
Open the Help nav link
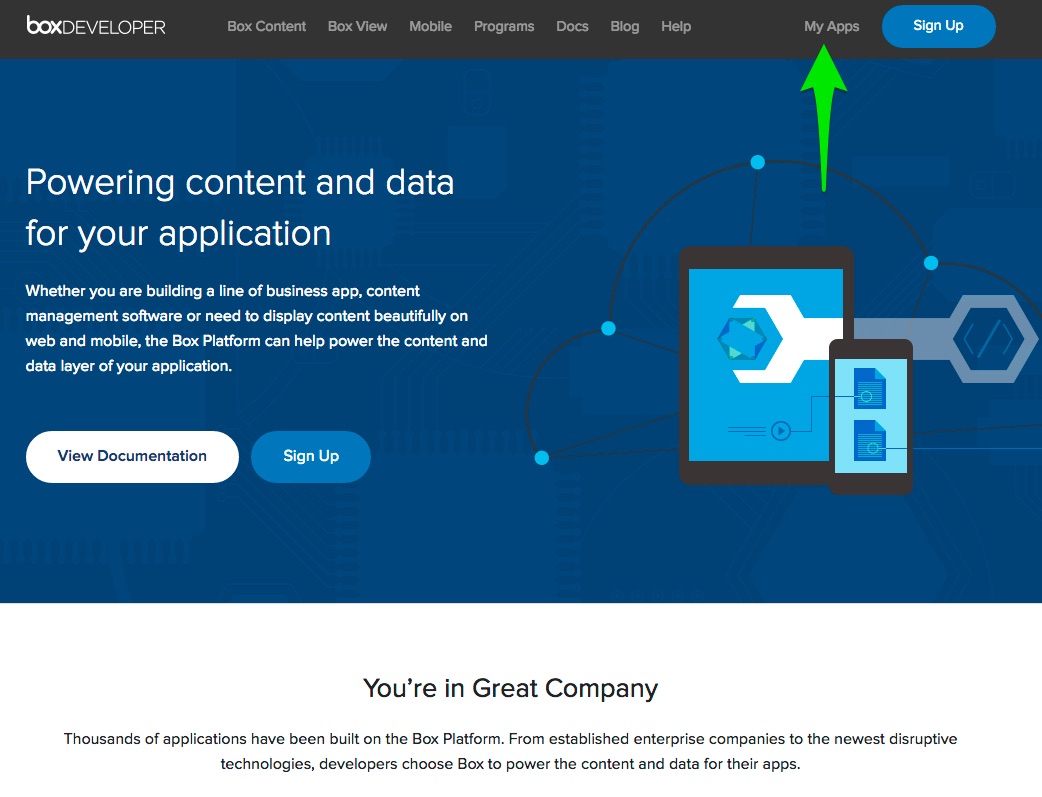point(676,27)
